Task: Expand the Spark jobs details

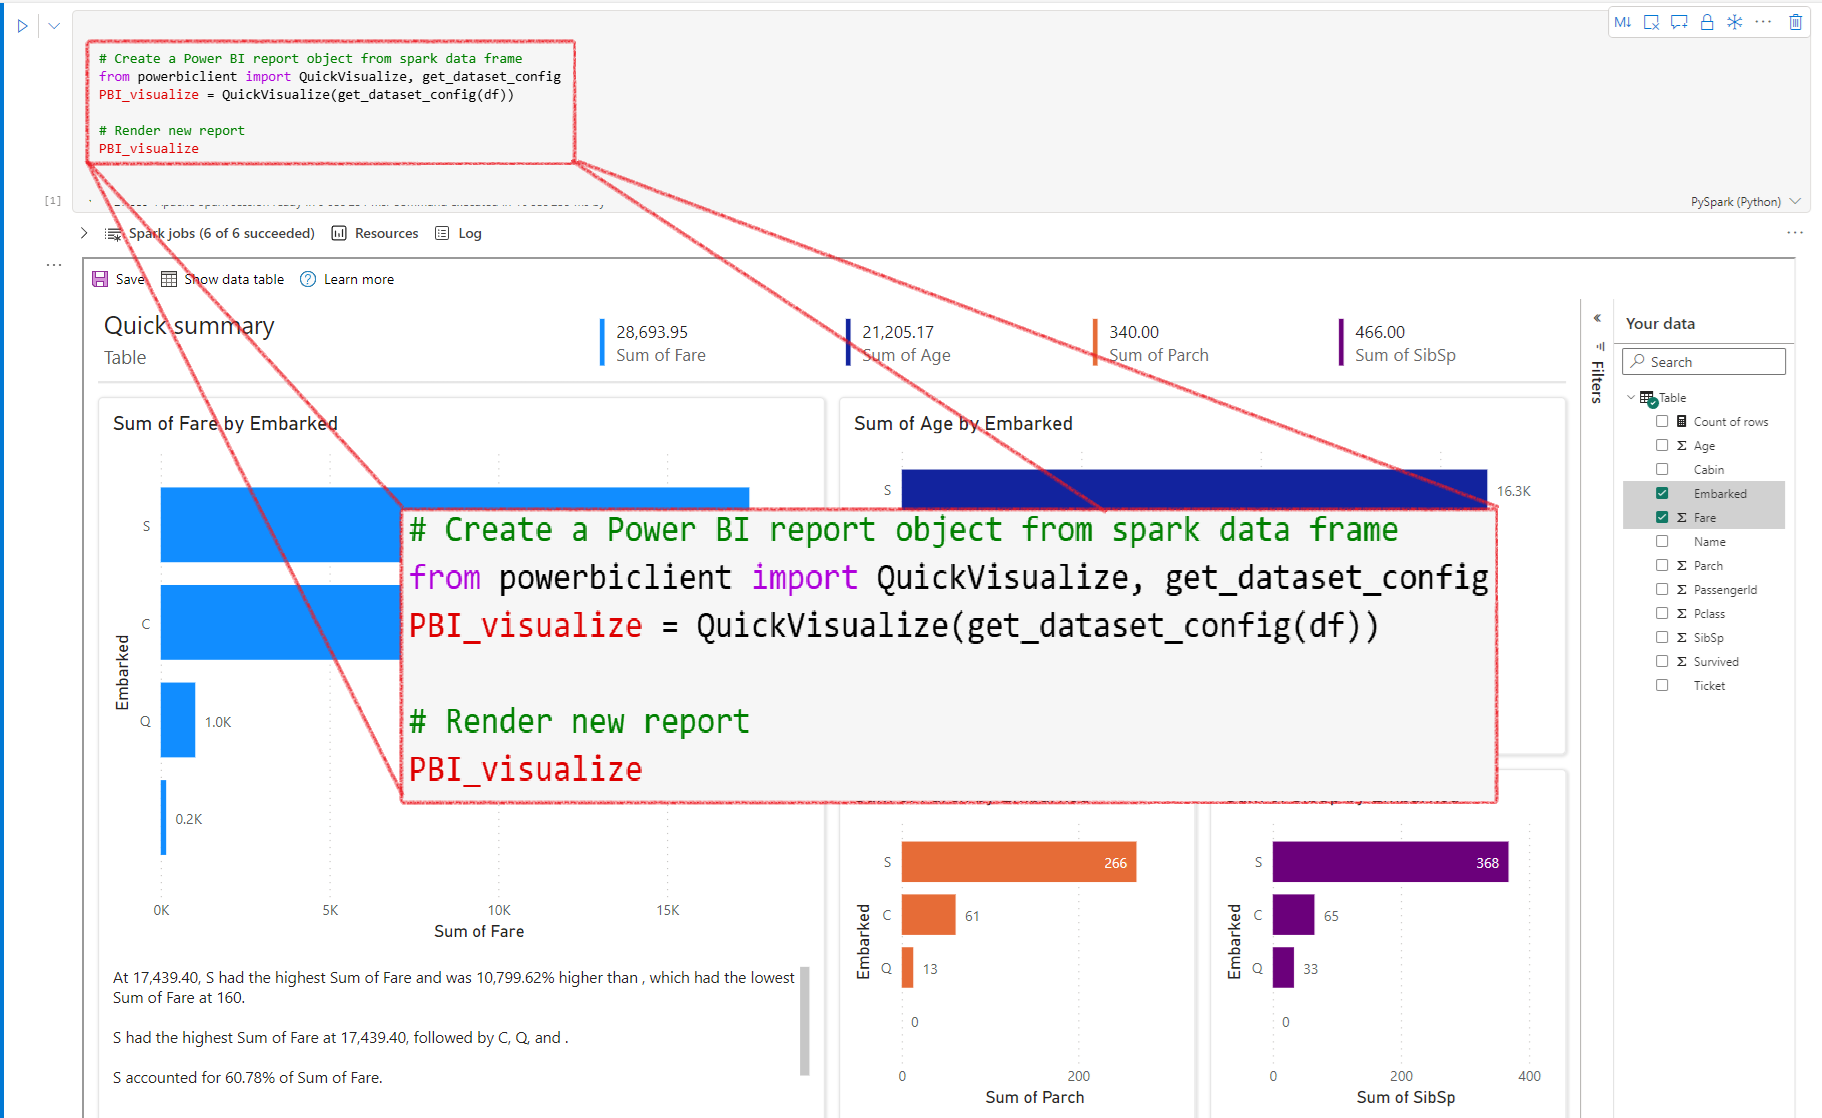Action: pos(84,233)
